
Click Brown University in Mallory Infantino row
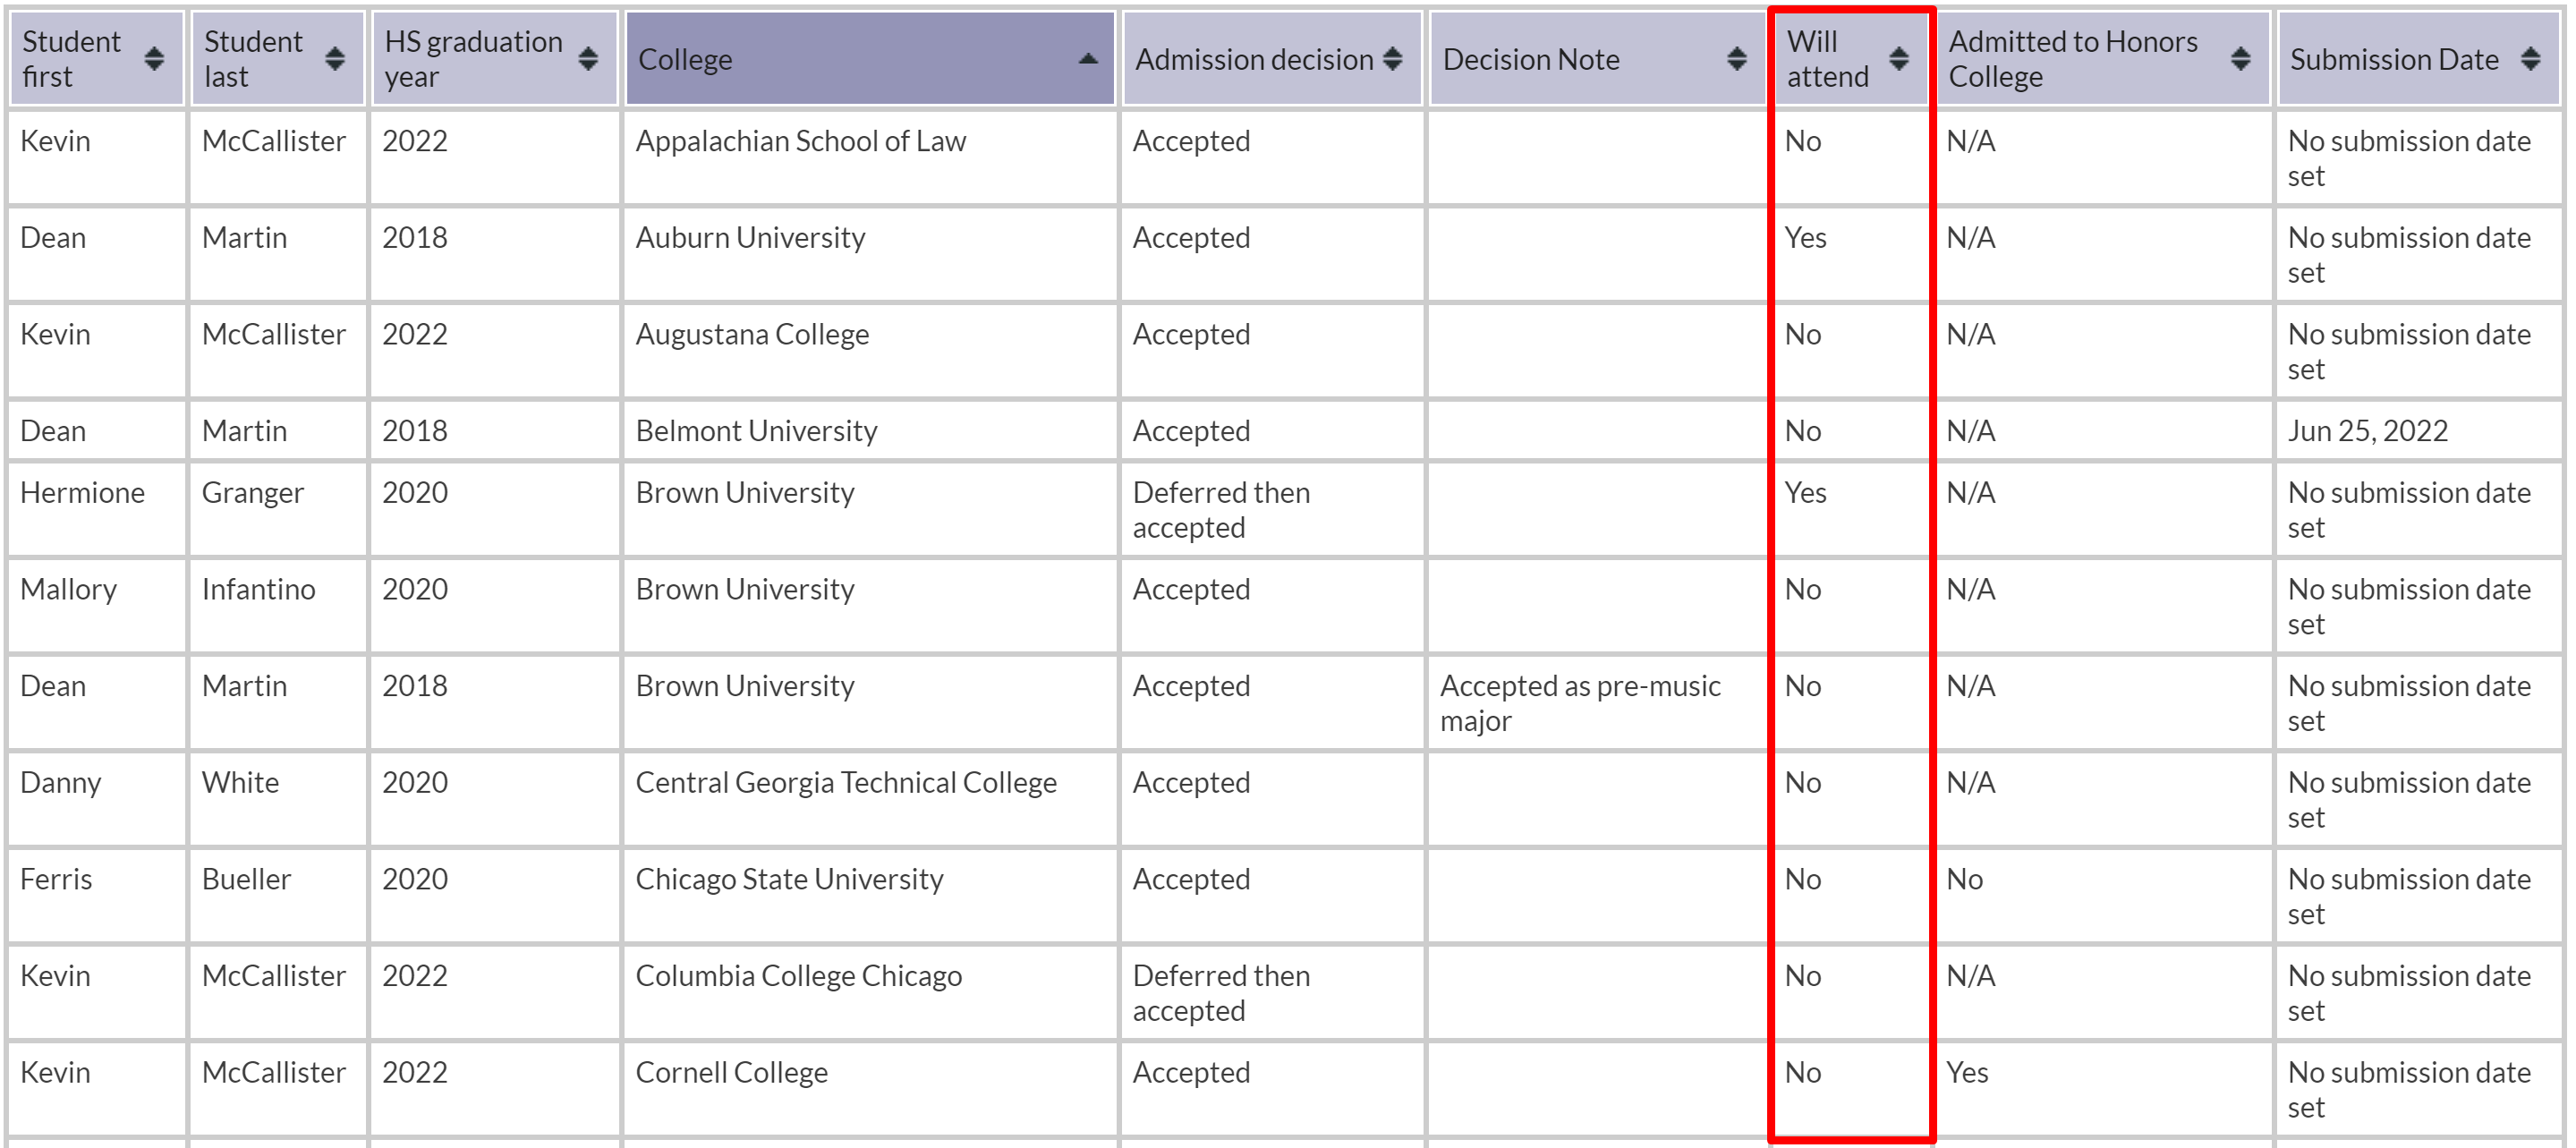tap(745, 590)
